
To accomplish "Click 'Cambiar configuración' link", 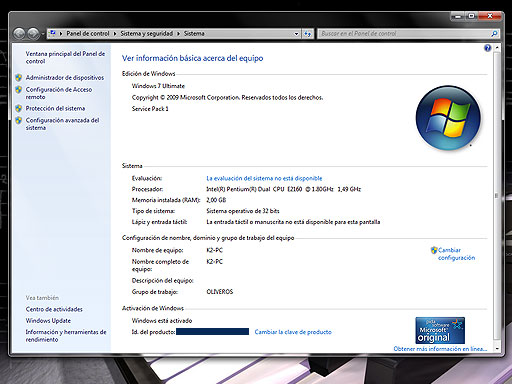I will [x=456, y=254].
